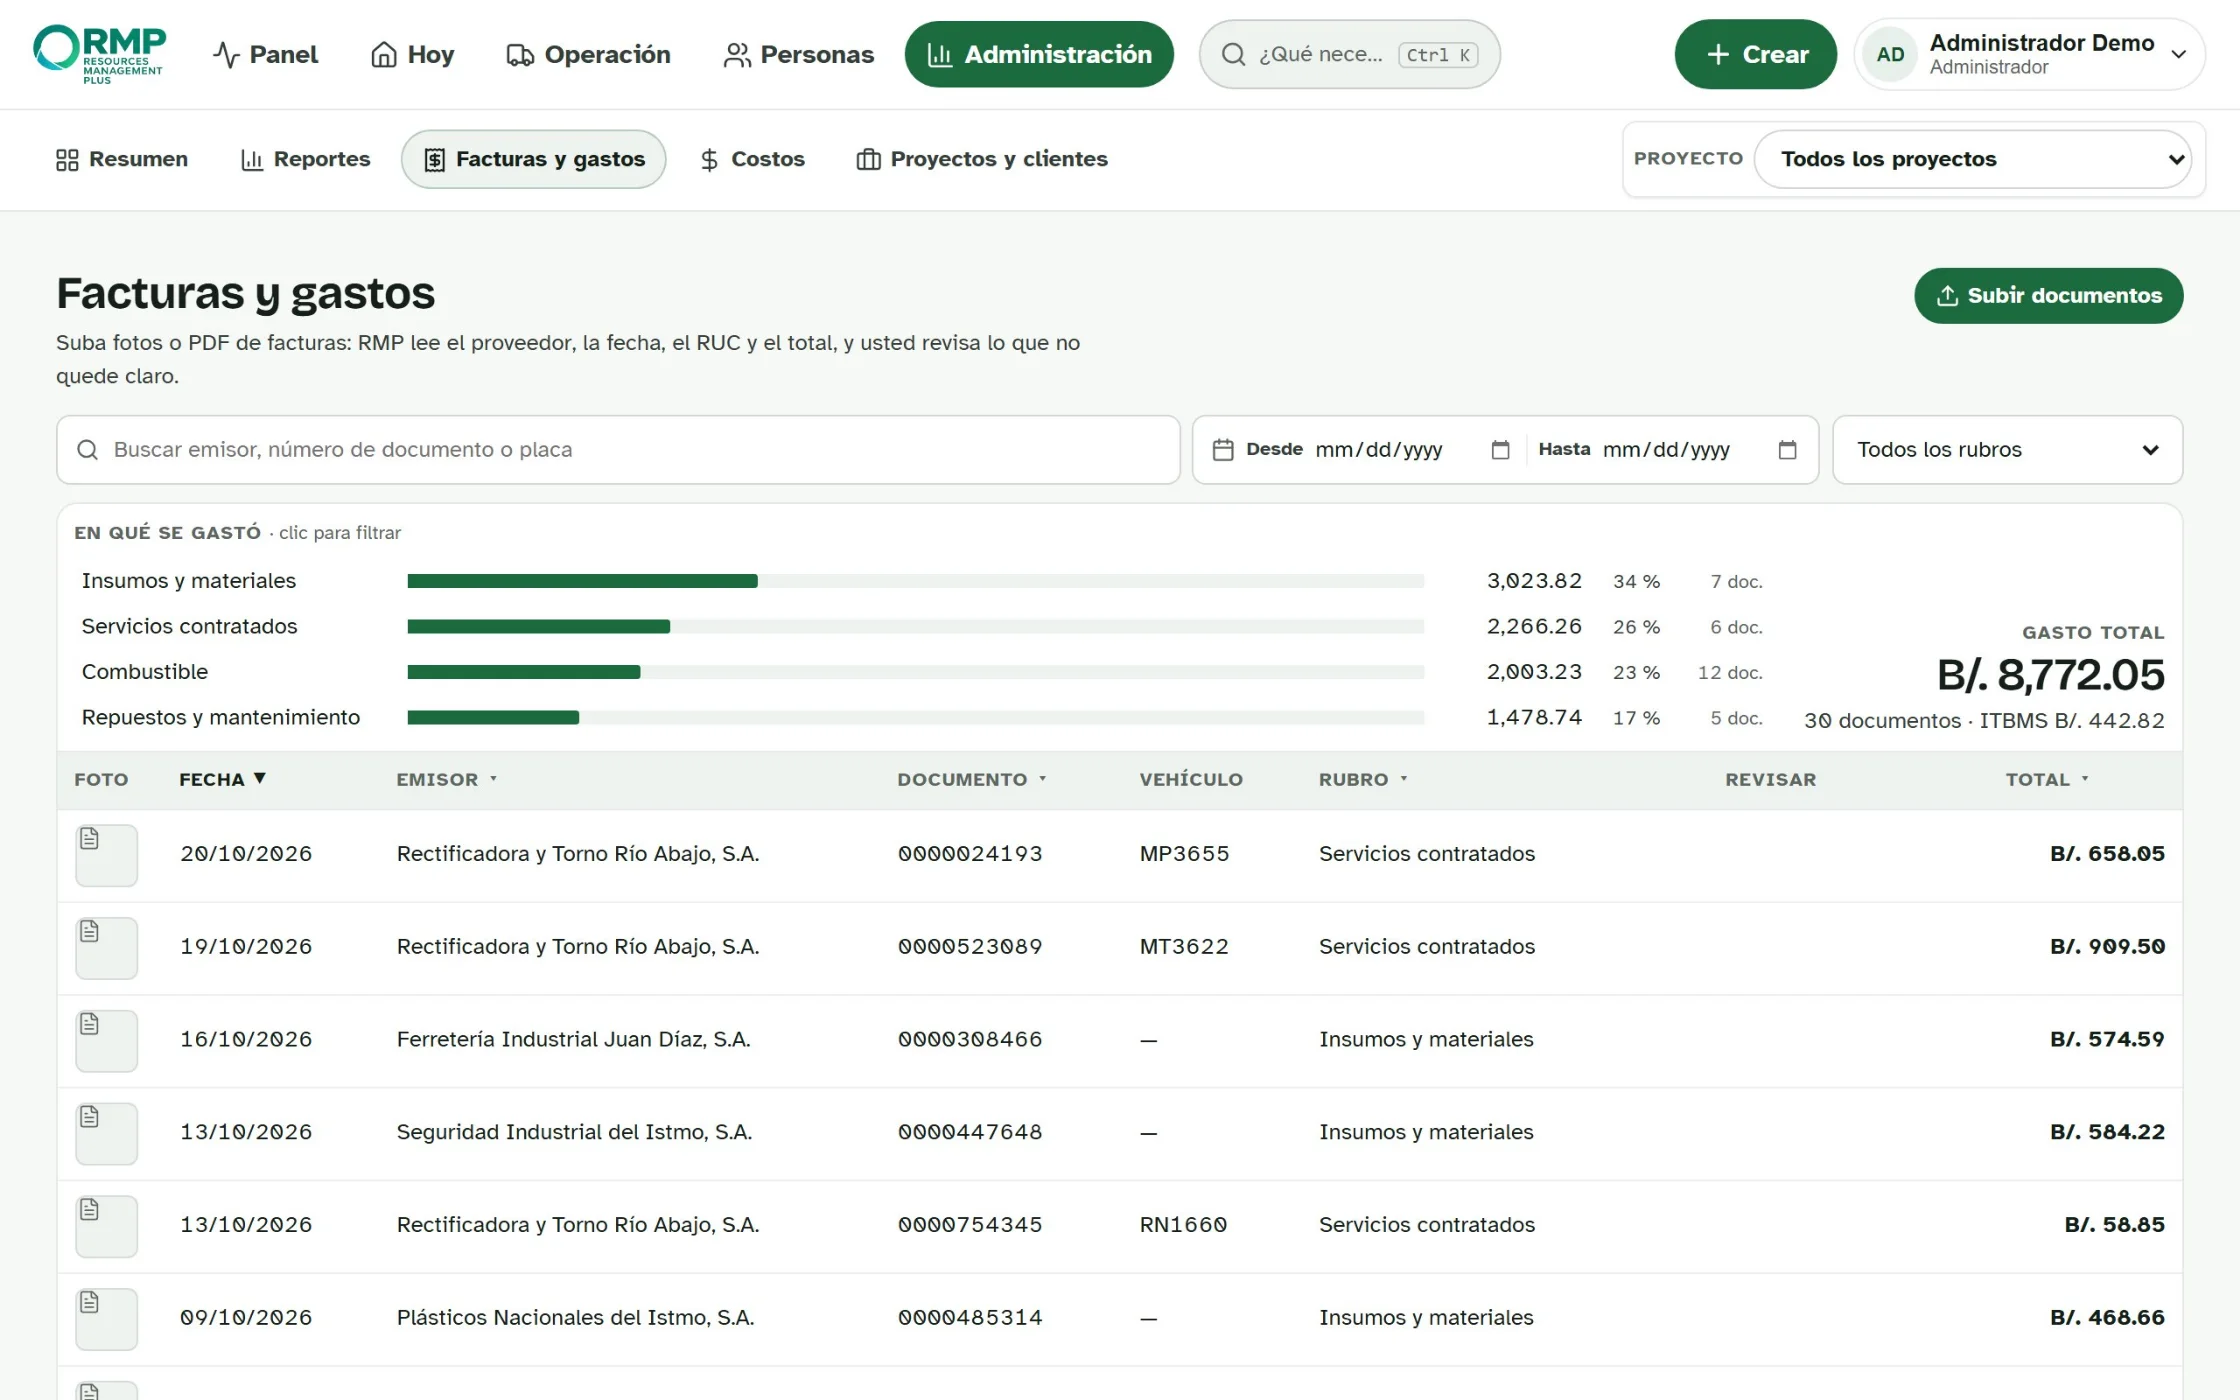This screenshot has width=2240, height=1400.
Task: Open the Hasta calendar picker icon
Action: [1787, 450]
